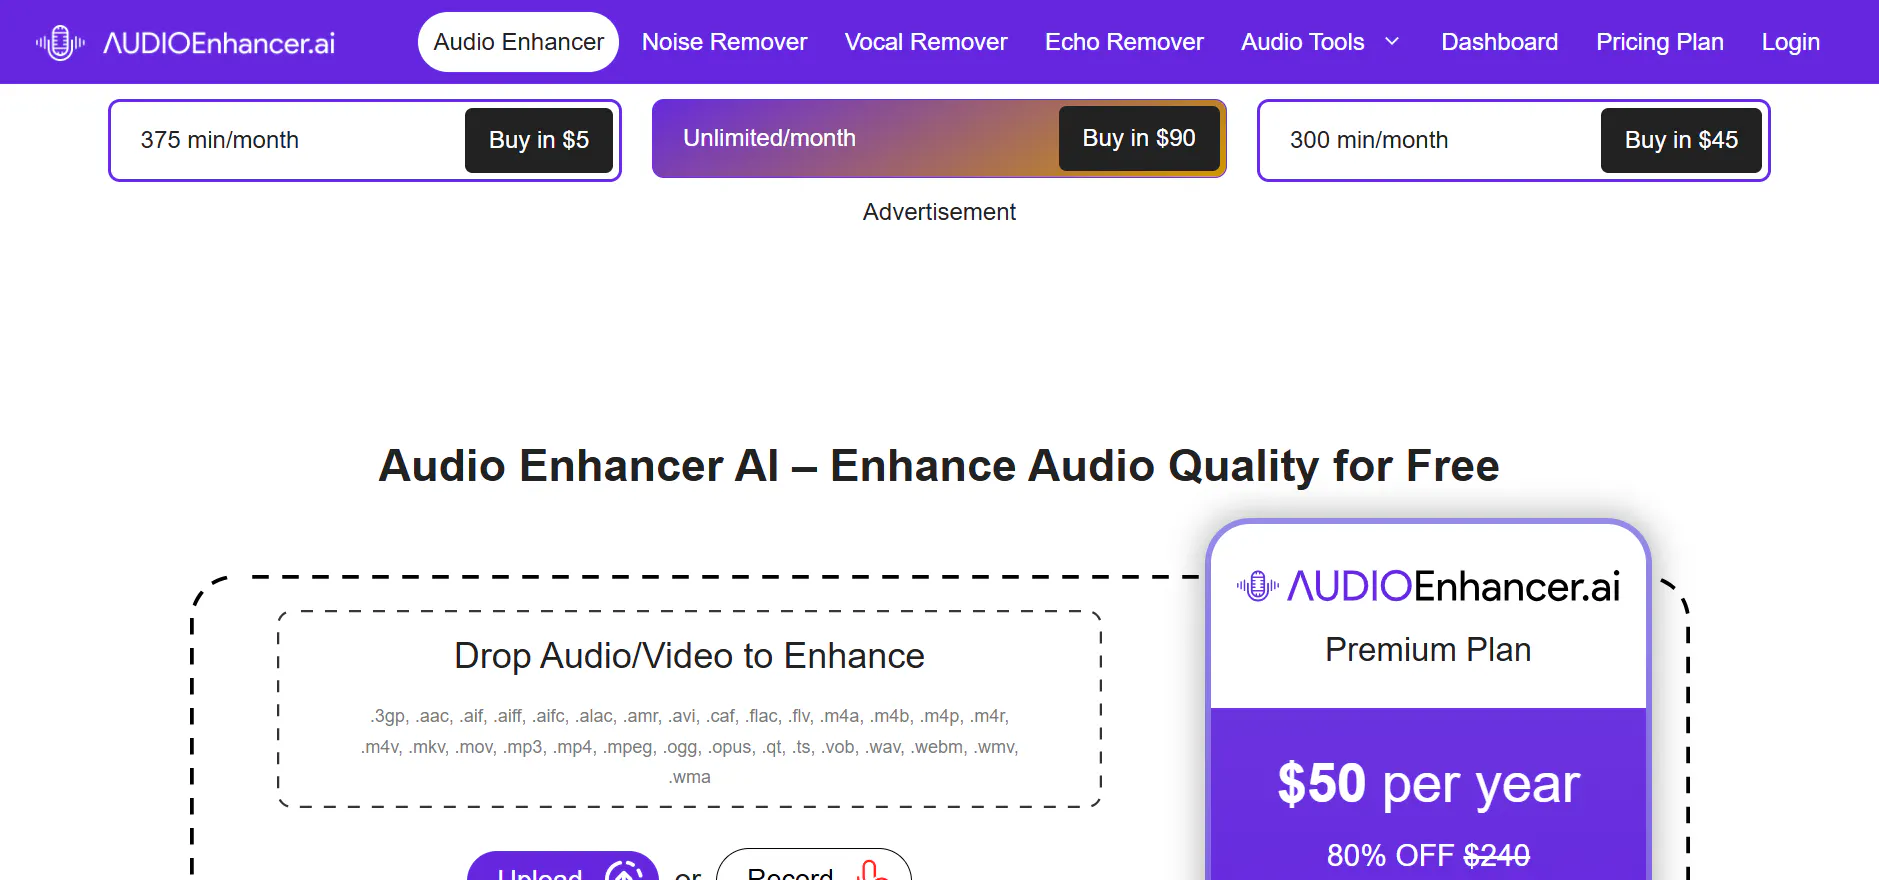Navigate to Echo Remover
The width and height of the screenshot is (1879, 880).
(1124, 42)
